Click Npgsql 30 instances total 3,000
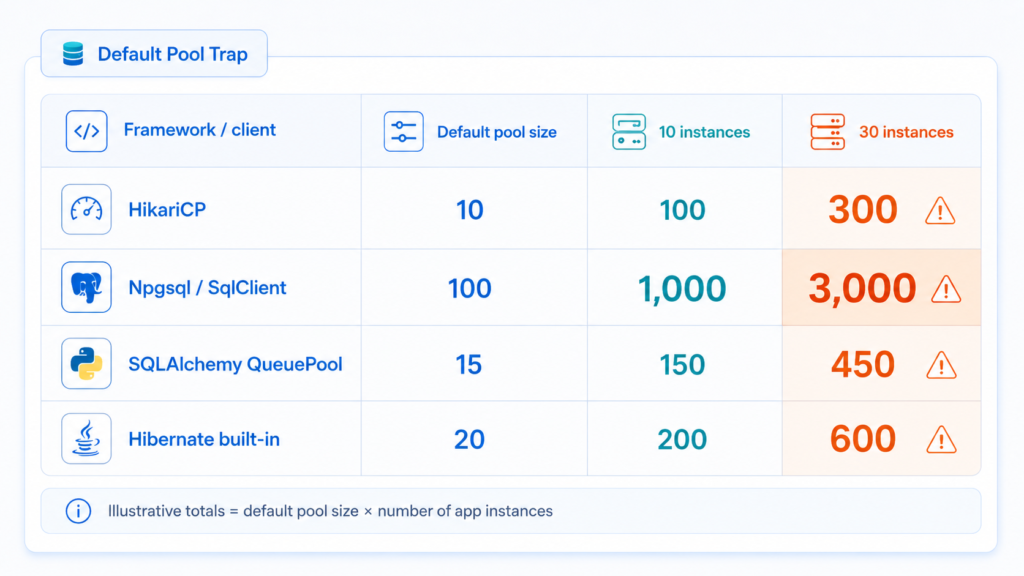The width and height of the screenshot is (1024, 576). click(862, 289)
